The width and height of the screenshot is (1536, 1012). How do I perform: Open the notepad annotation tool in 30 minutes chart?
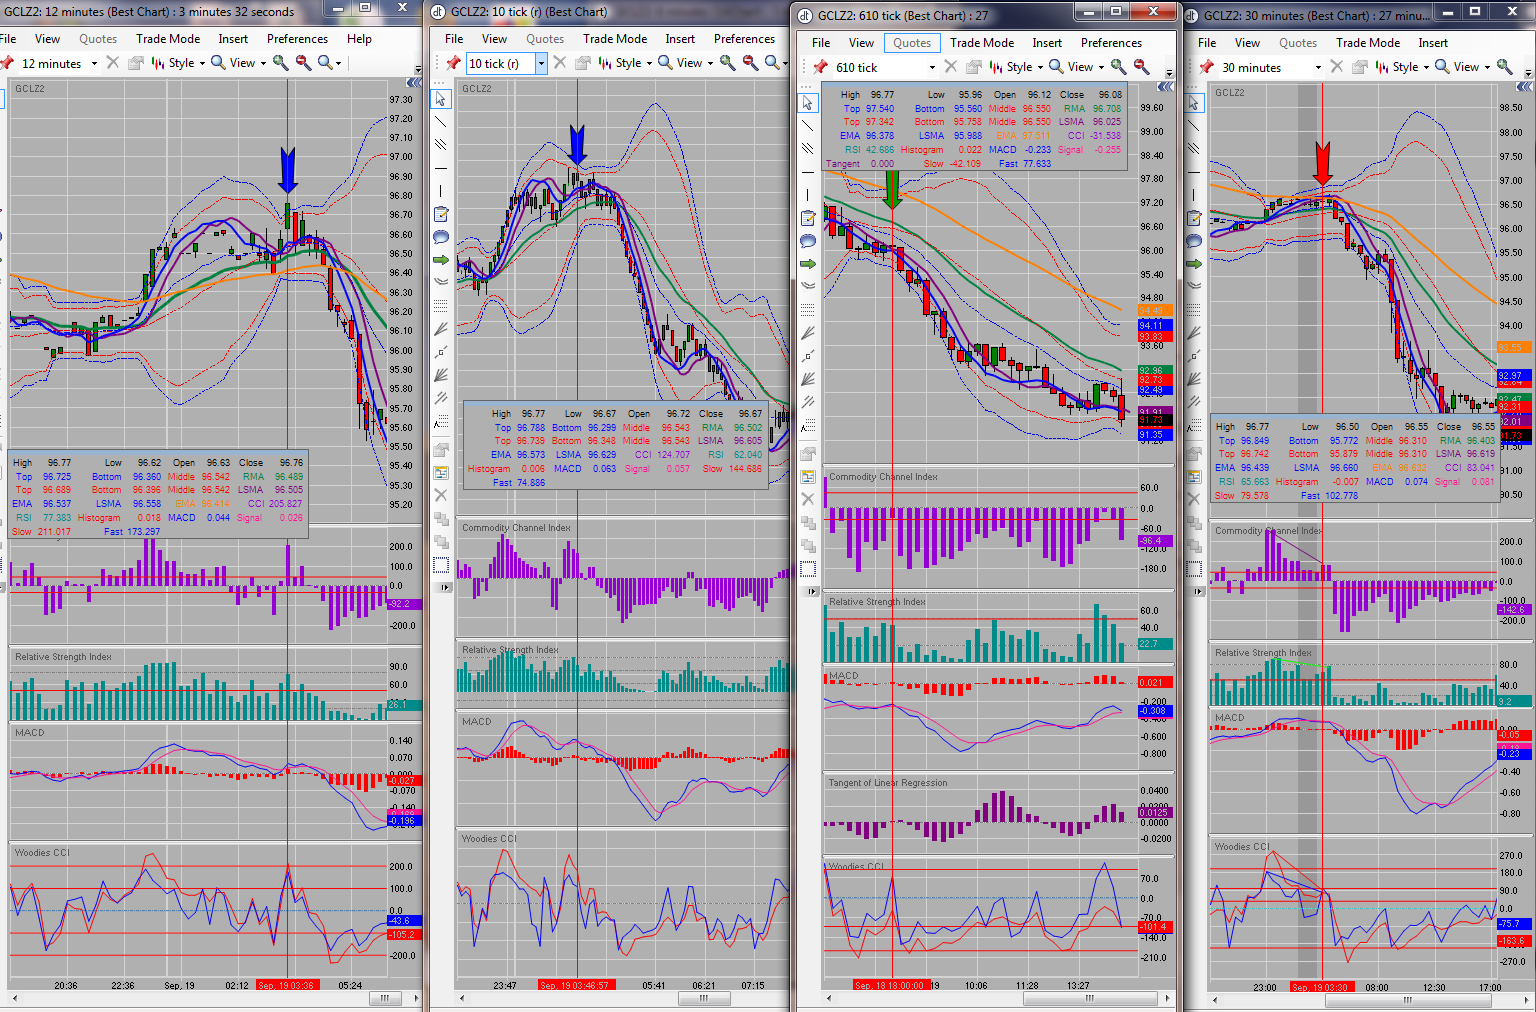[x=1193, y=218]
